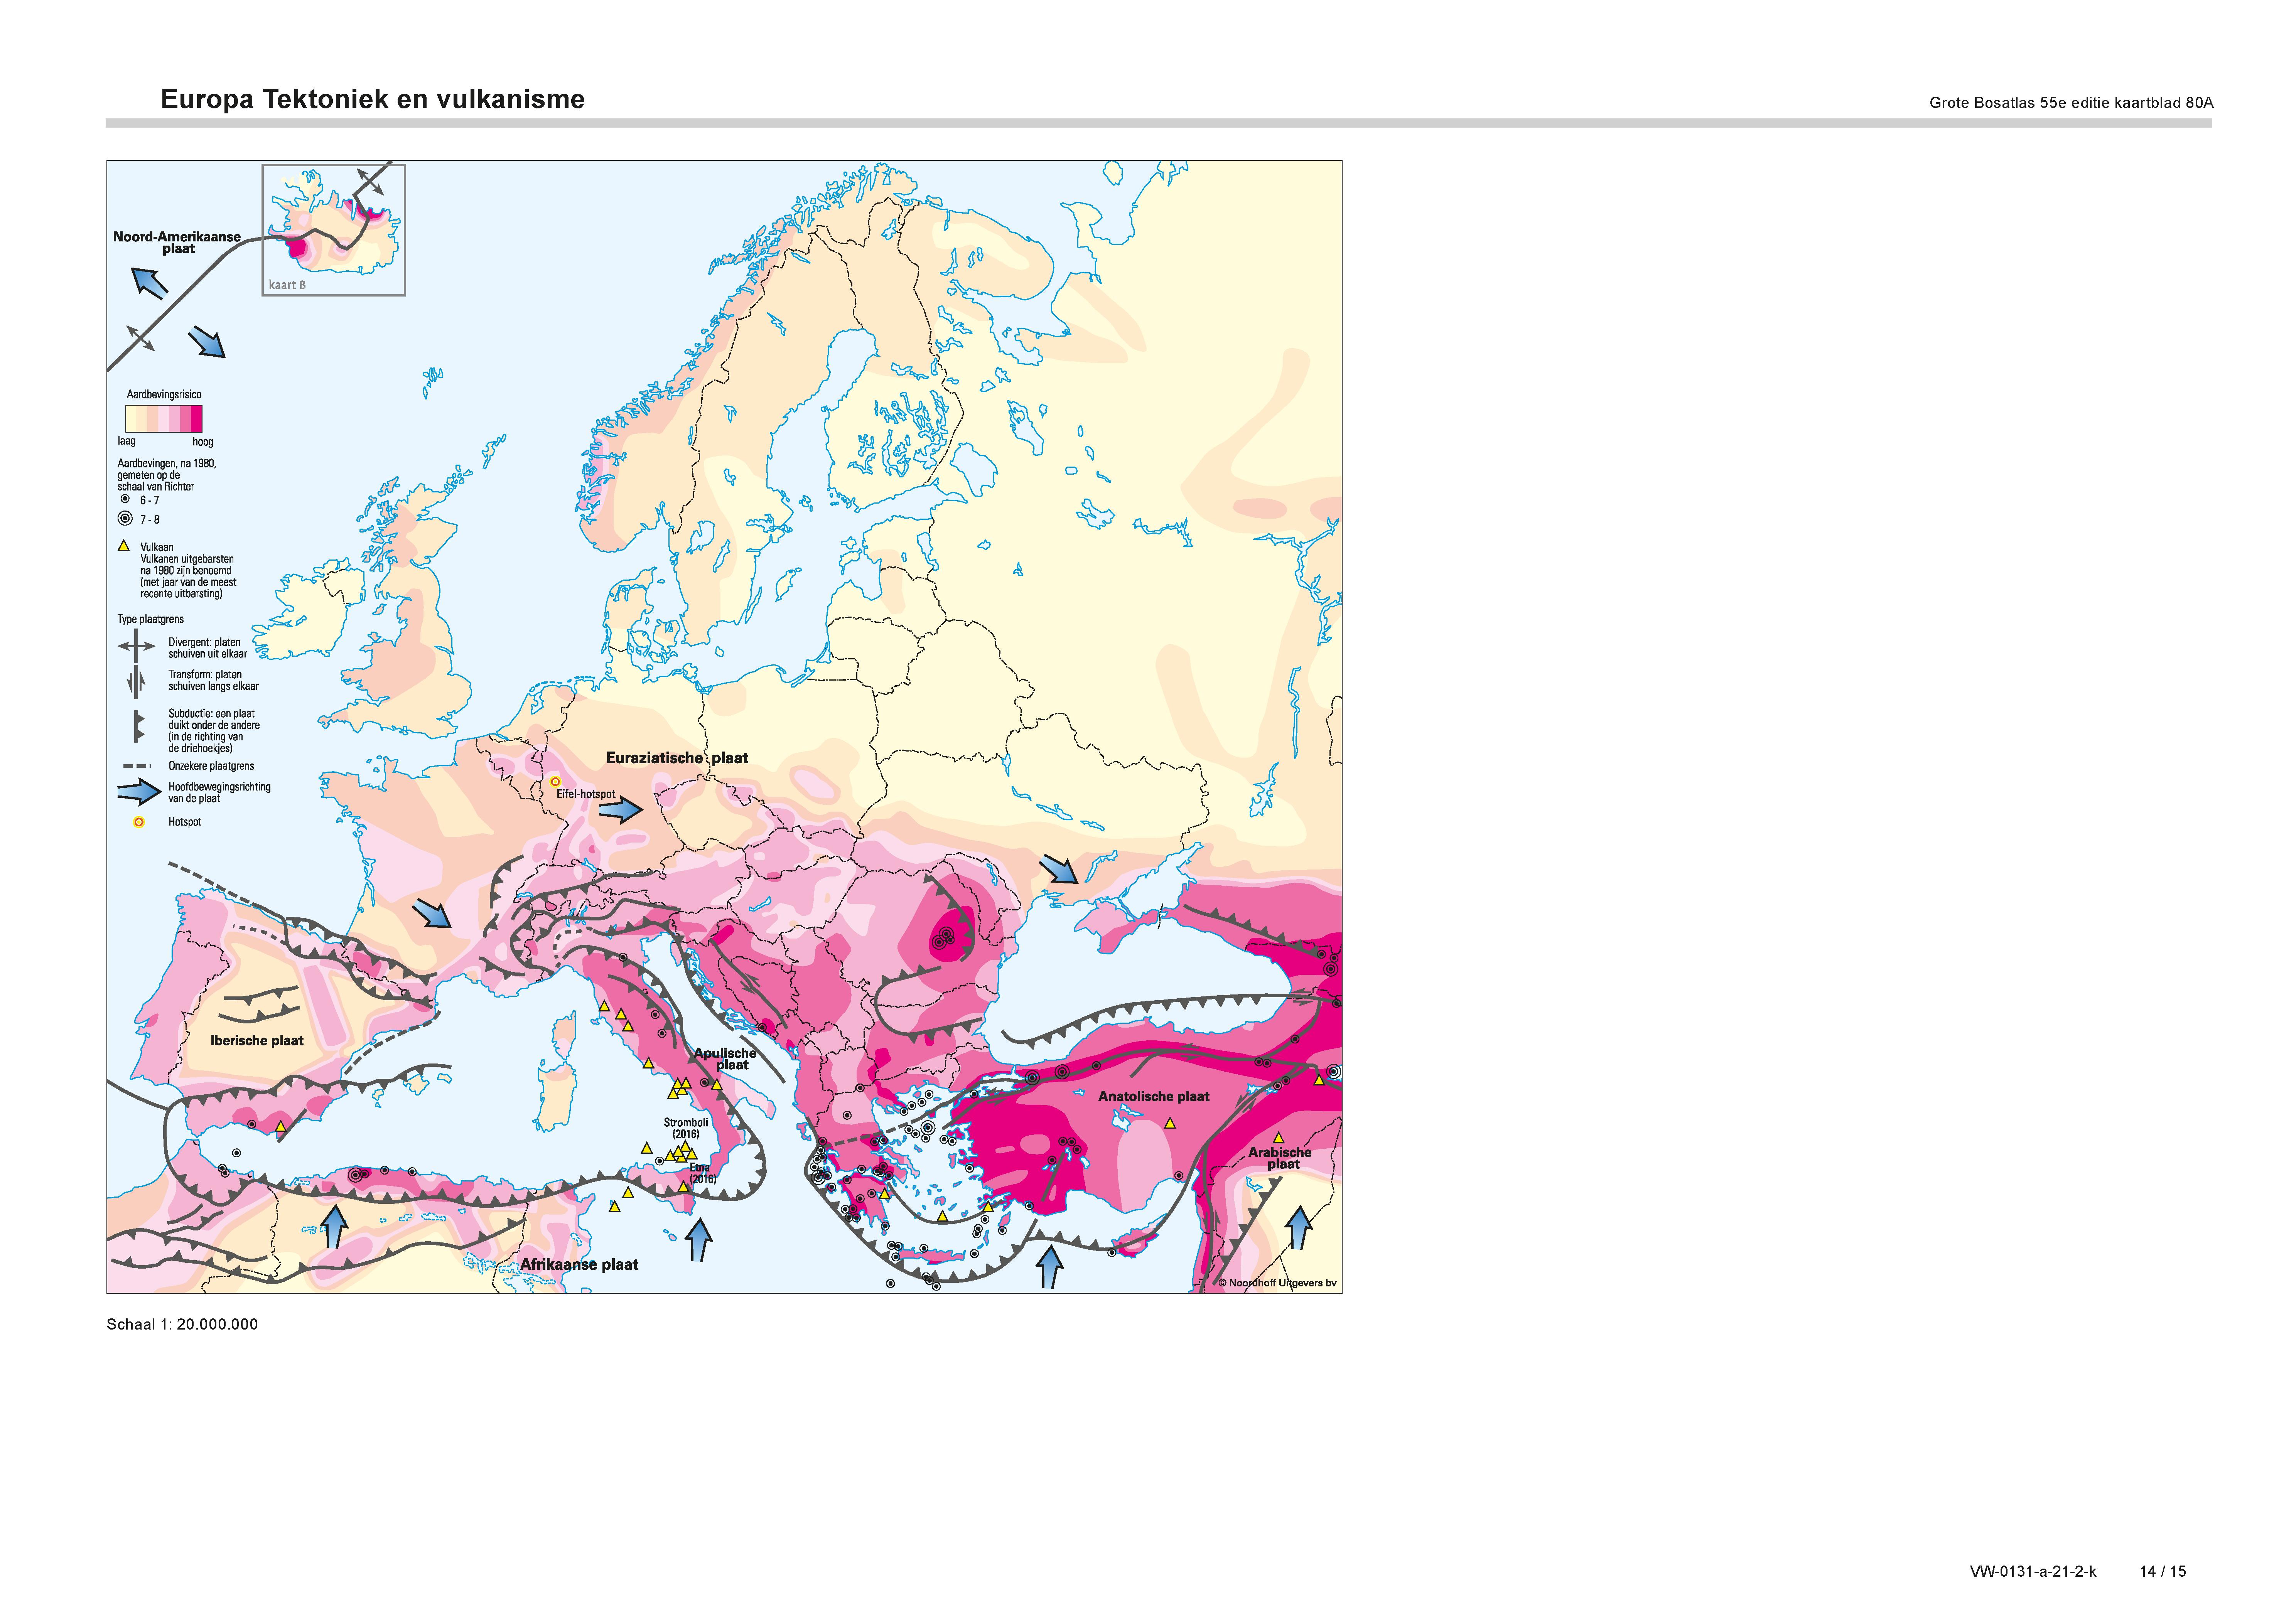Click the Transform plate boundary legend symbol
Screen dimensions: 2296x1623
coord(137,681)
